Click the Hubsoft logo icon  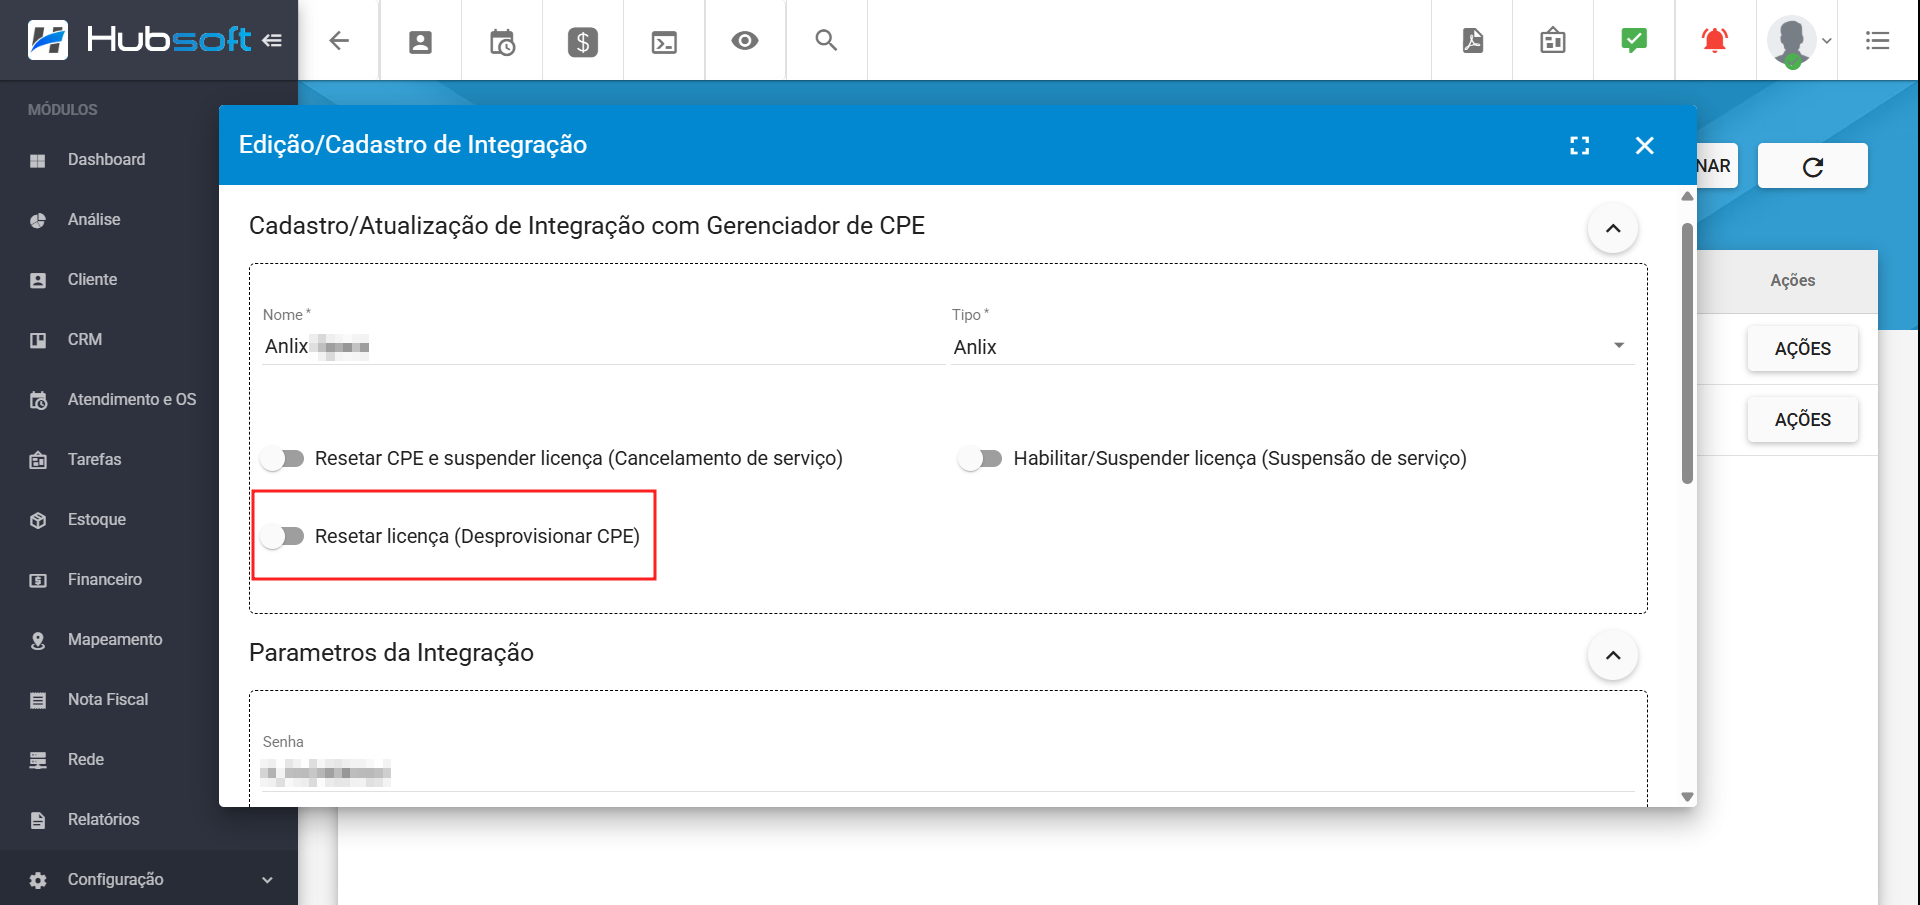[x=48, y=40]
